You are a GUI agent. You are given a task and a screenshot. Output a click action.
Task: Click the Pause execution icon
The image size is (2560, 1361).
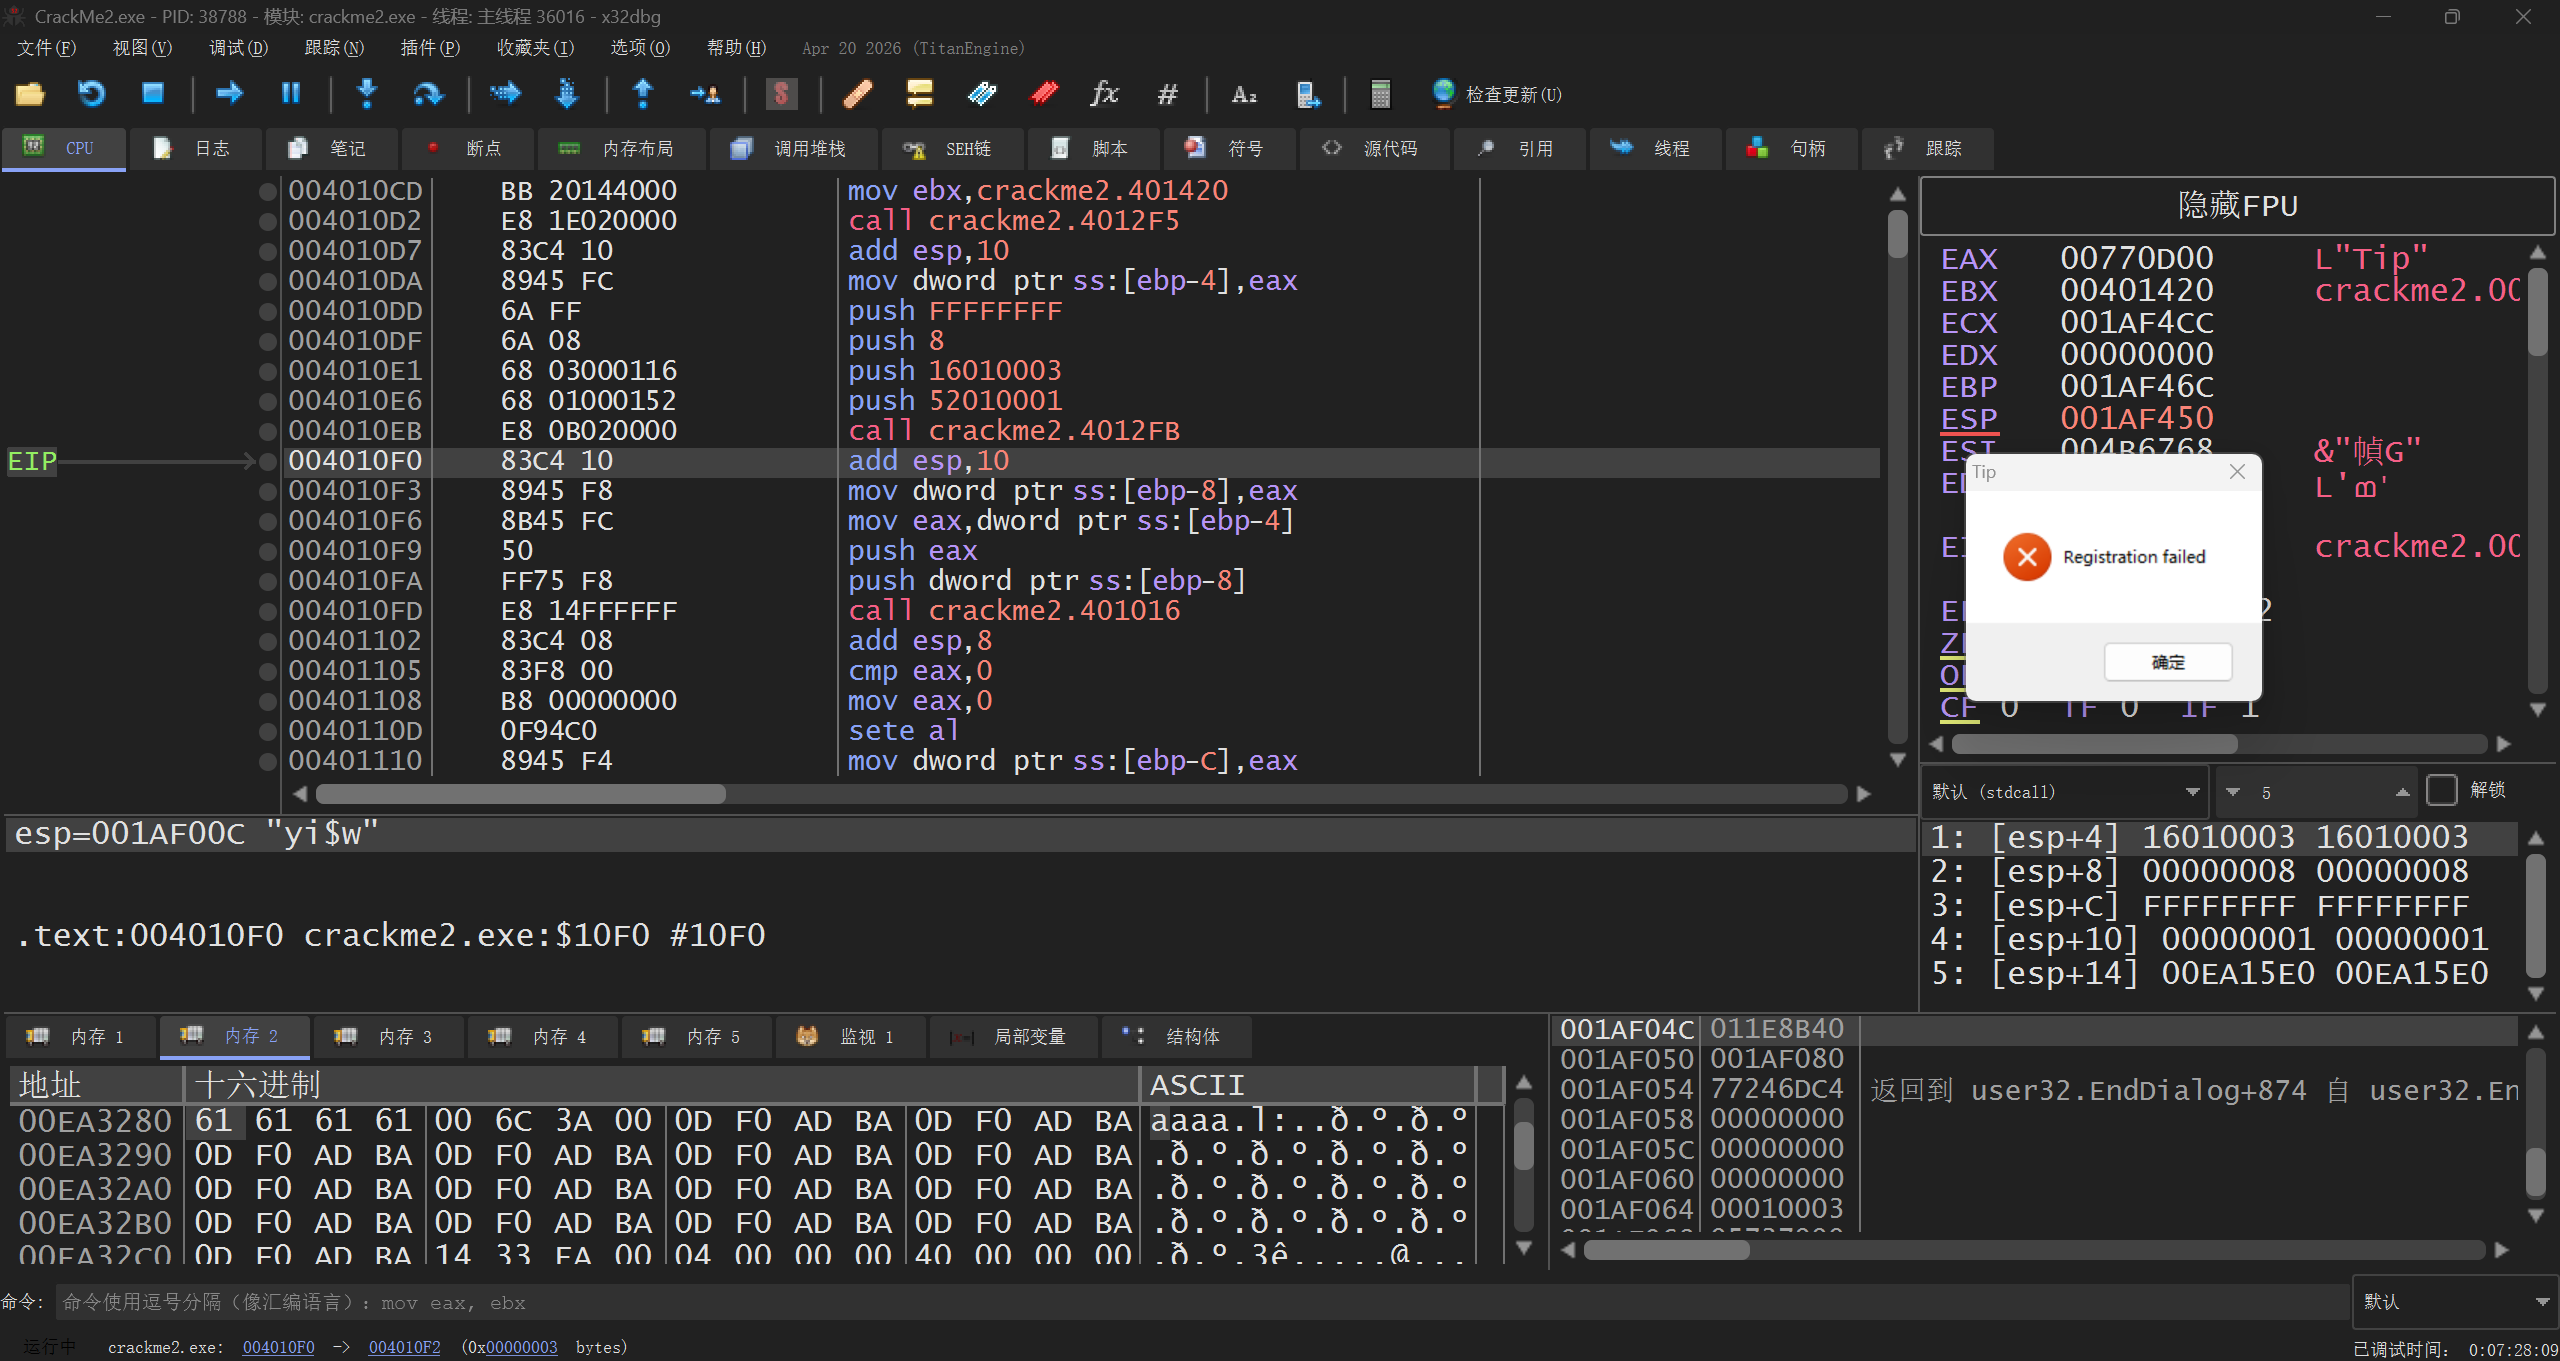click(x=291, y=94)
